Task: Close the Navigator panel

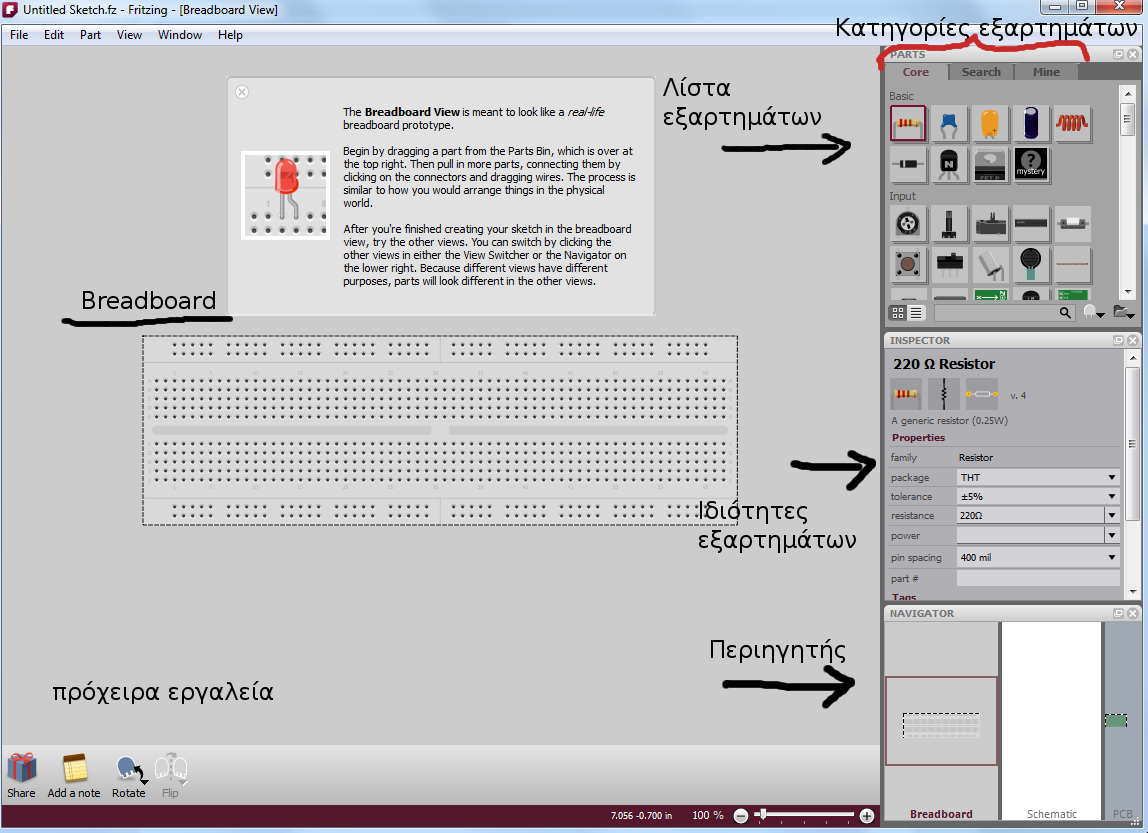Action: 1133,613
